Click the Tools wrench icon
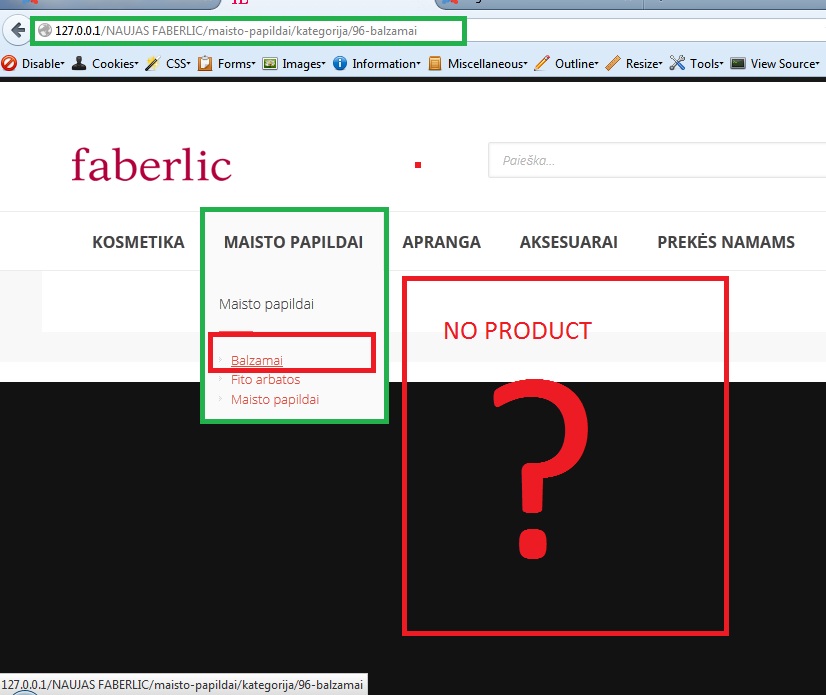This screenshot has width=826, height=695. pos(677,63)
